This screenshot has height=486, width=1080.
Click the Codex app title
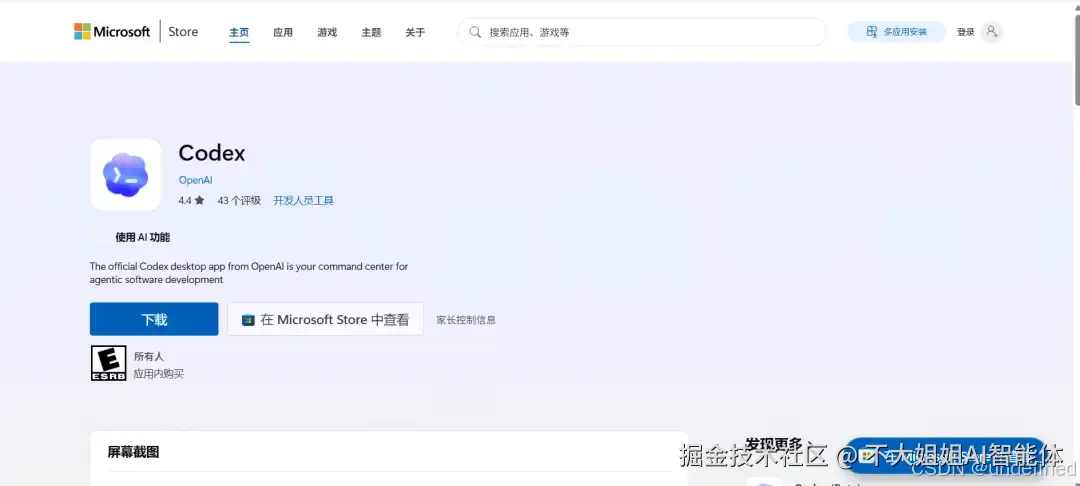(x=211, y=153)
